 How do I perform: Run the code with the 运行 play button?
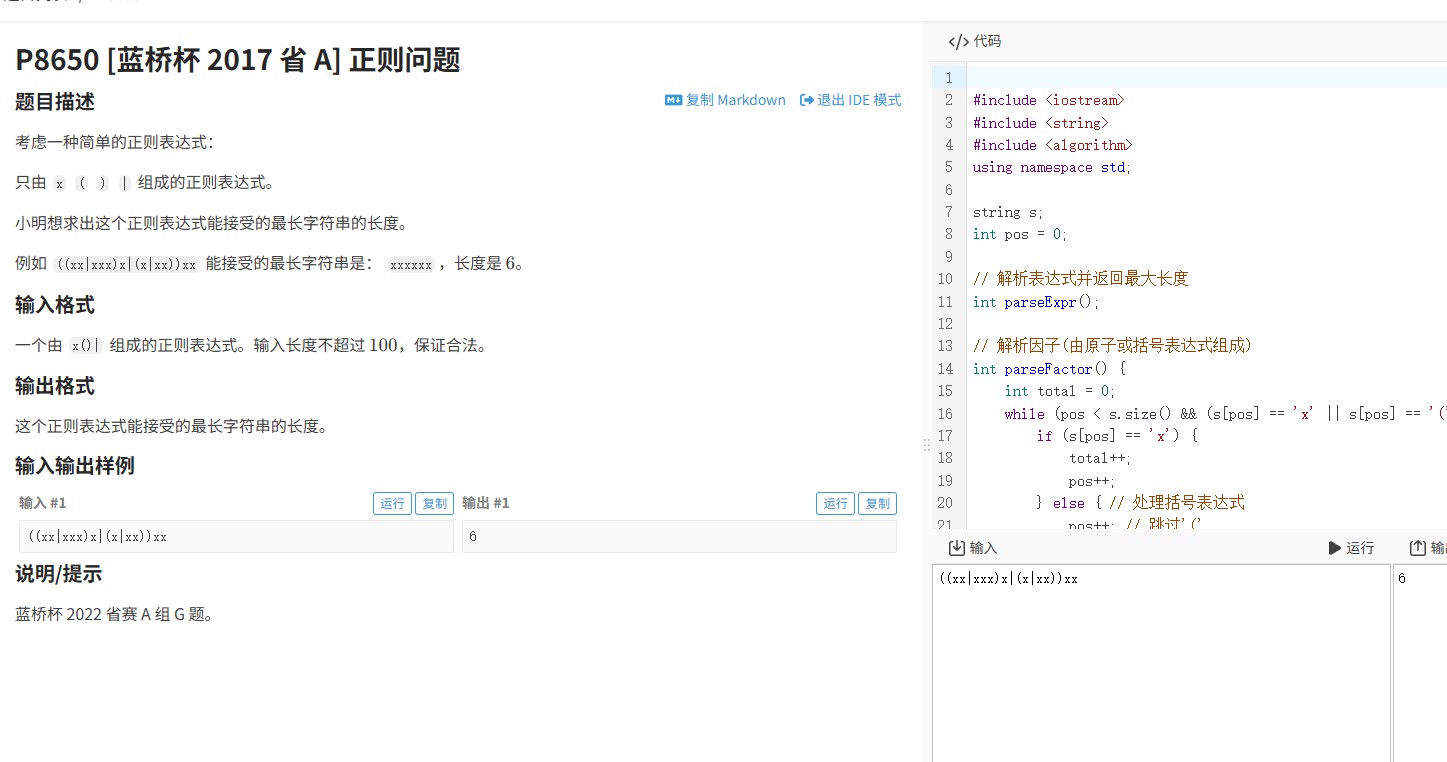[x=1351, y=548]
